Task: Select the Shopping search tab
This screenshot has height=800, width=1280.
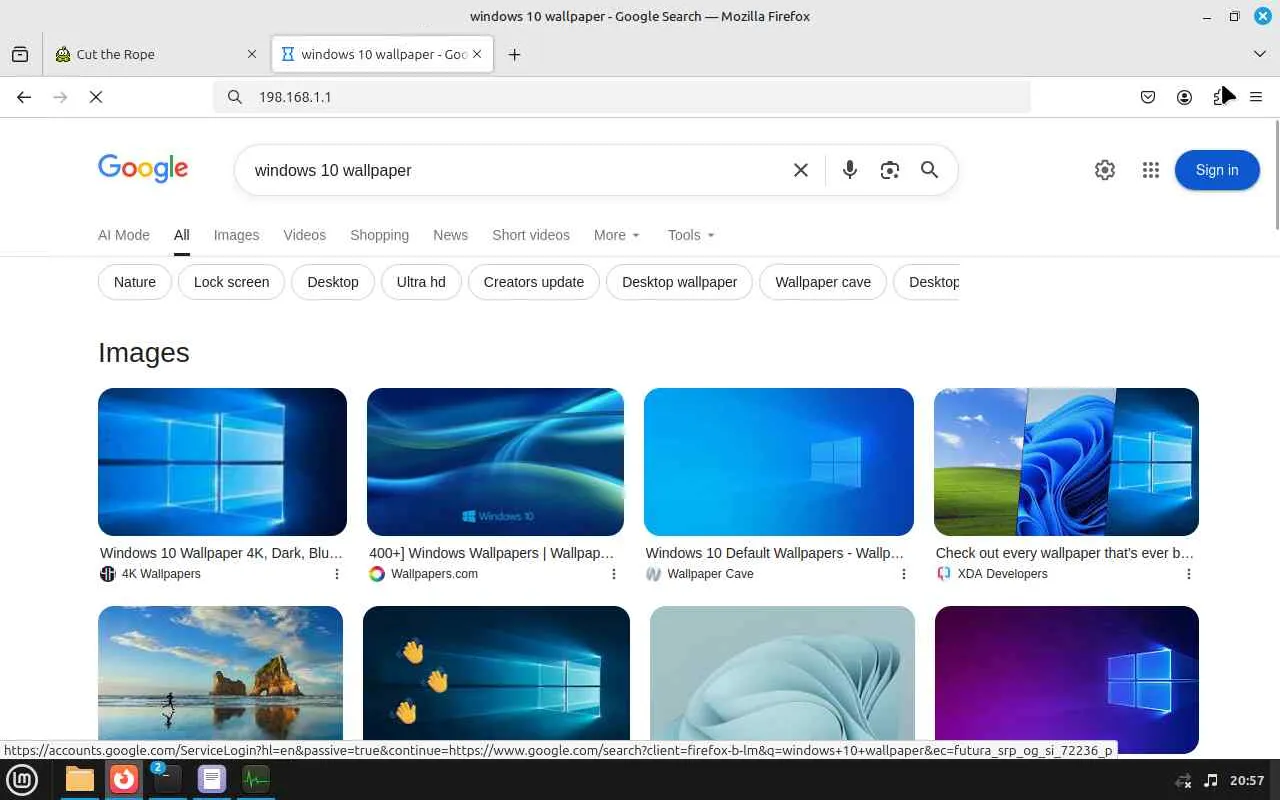Action: pyautogui.click(x=379, y=235)
